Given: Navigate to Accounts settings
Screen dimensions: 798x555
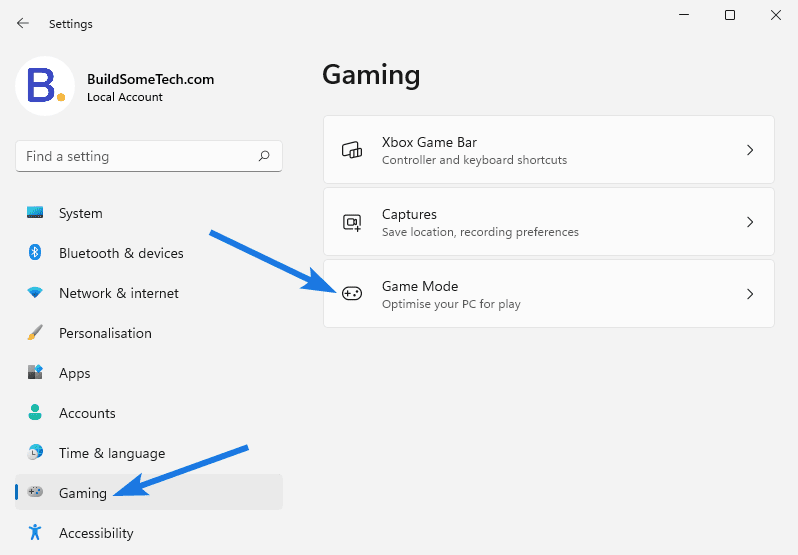Looking at the screenshot, I should coord(149,413).
